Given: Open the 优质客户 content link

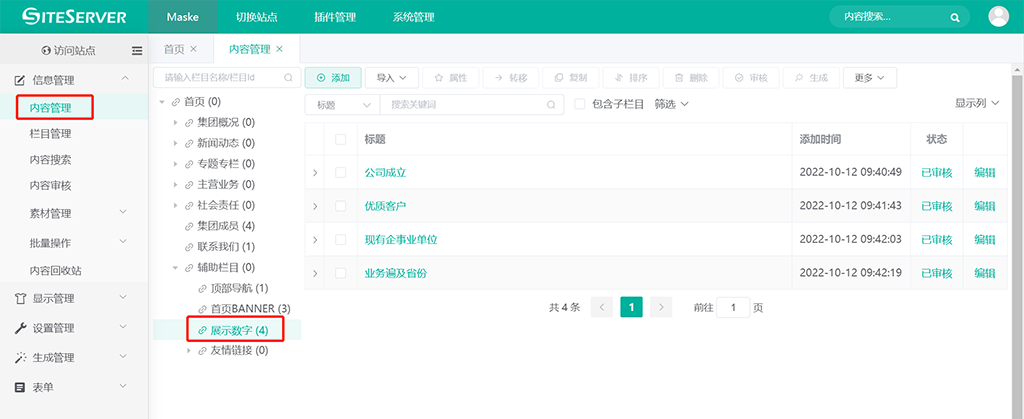Looking at the screenshot, I should (385, 206).
